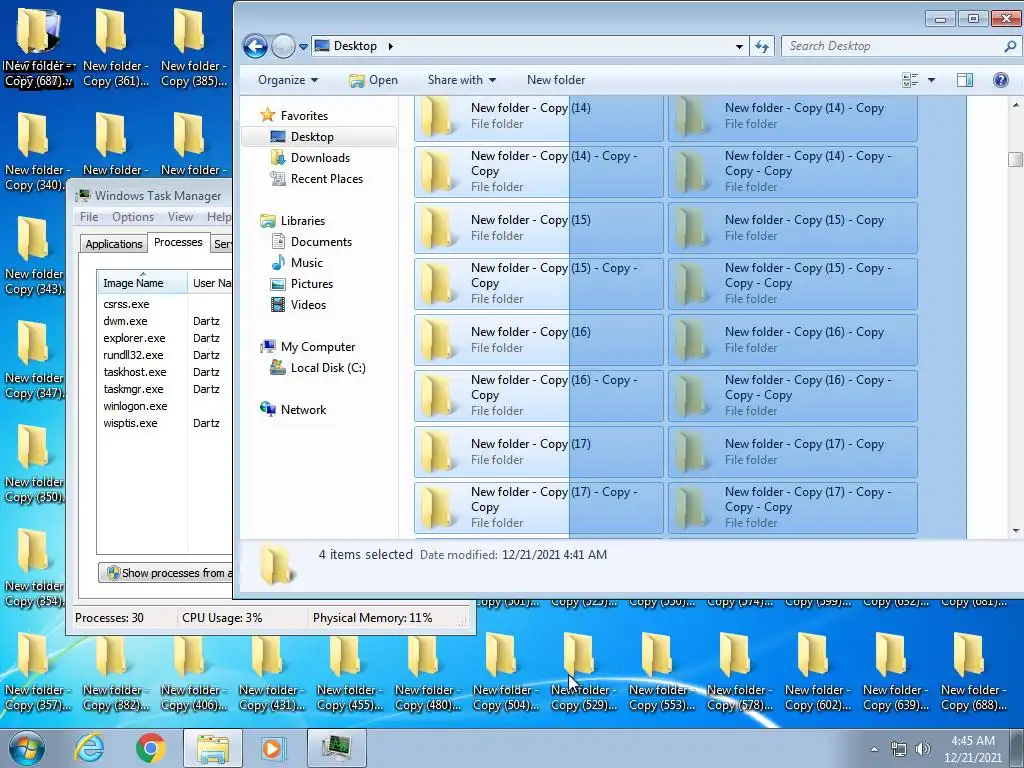
Task: Switch to Processes tab in Task Manager
Action: [x=178, y=242]
